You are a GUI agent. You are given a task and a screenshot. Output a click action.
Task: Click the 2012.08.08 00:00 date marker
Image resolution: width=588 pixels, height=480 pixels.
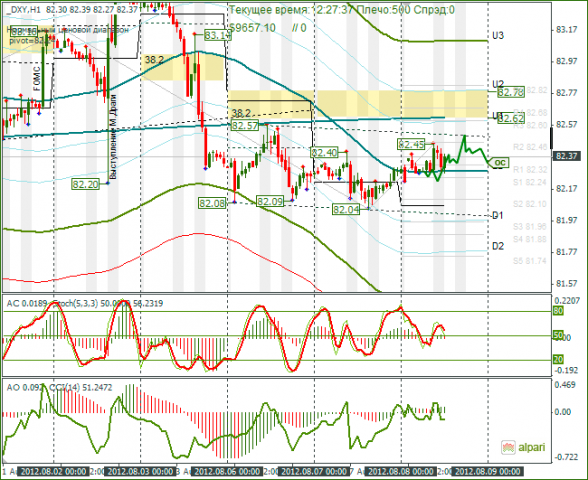pos(401,471)
